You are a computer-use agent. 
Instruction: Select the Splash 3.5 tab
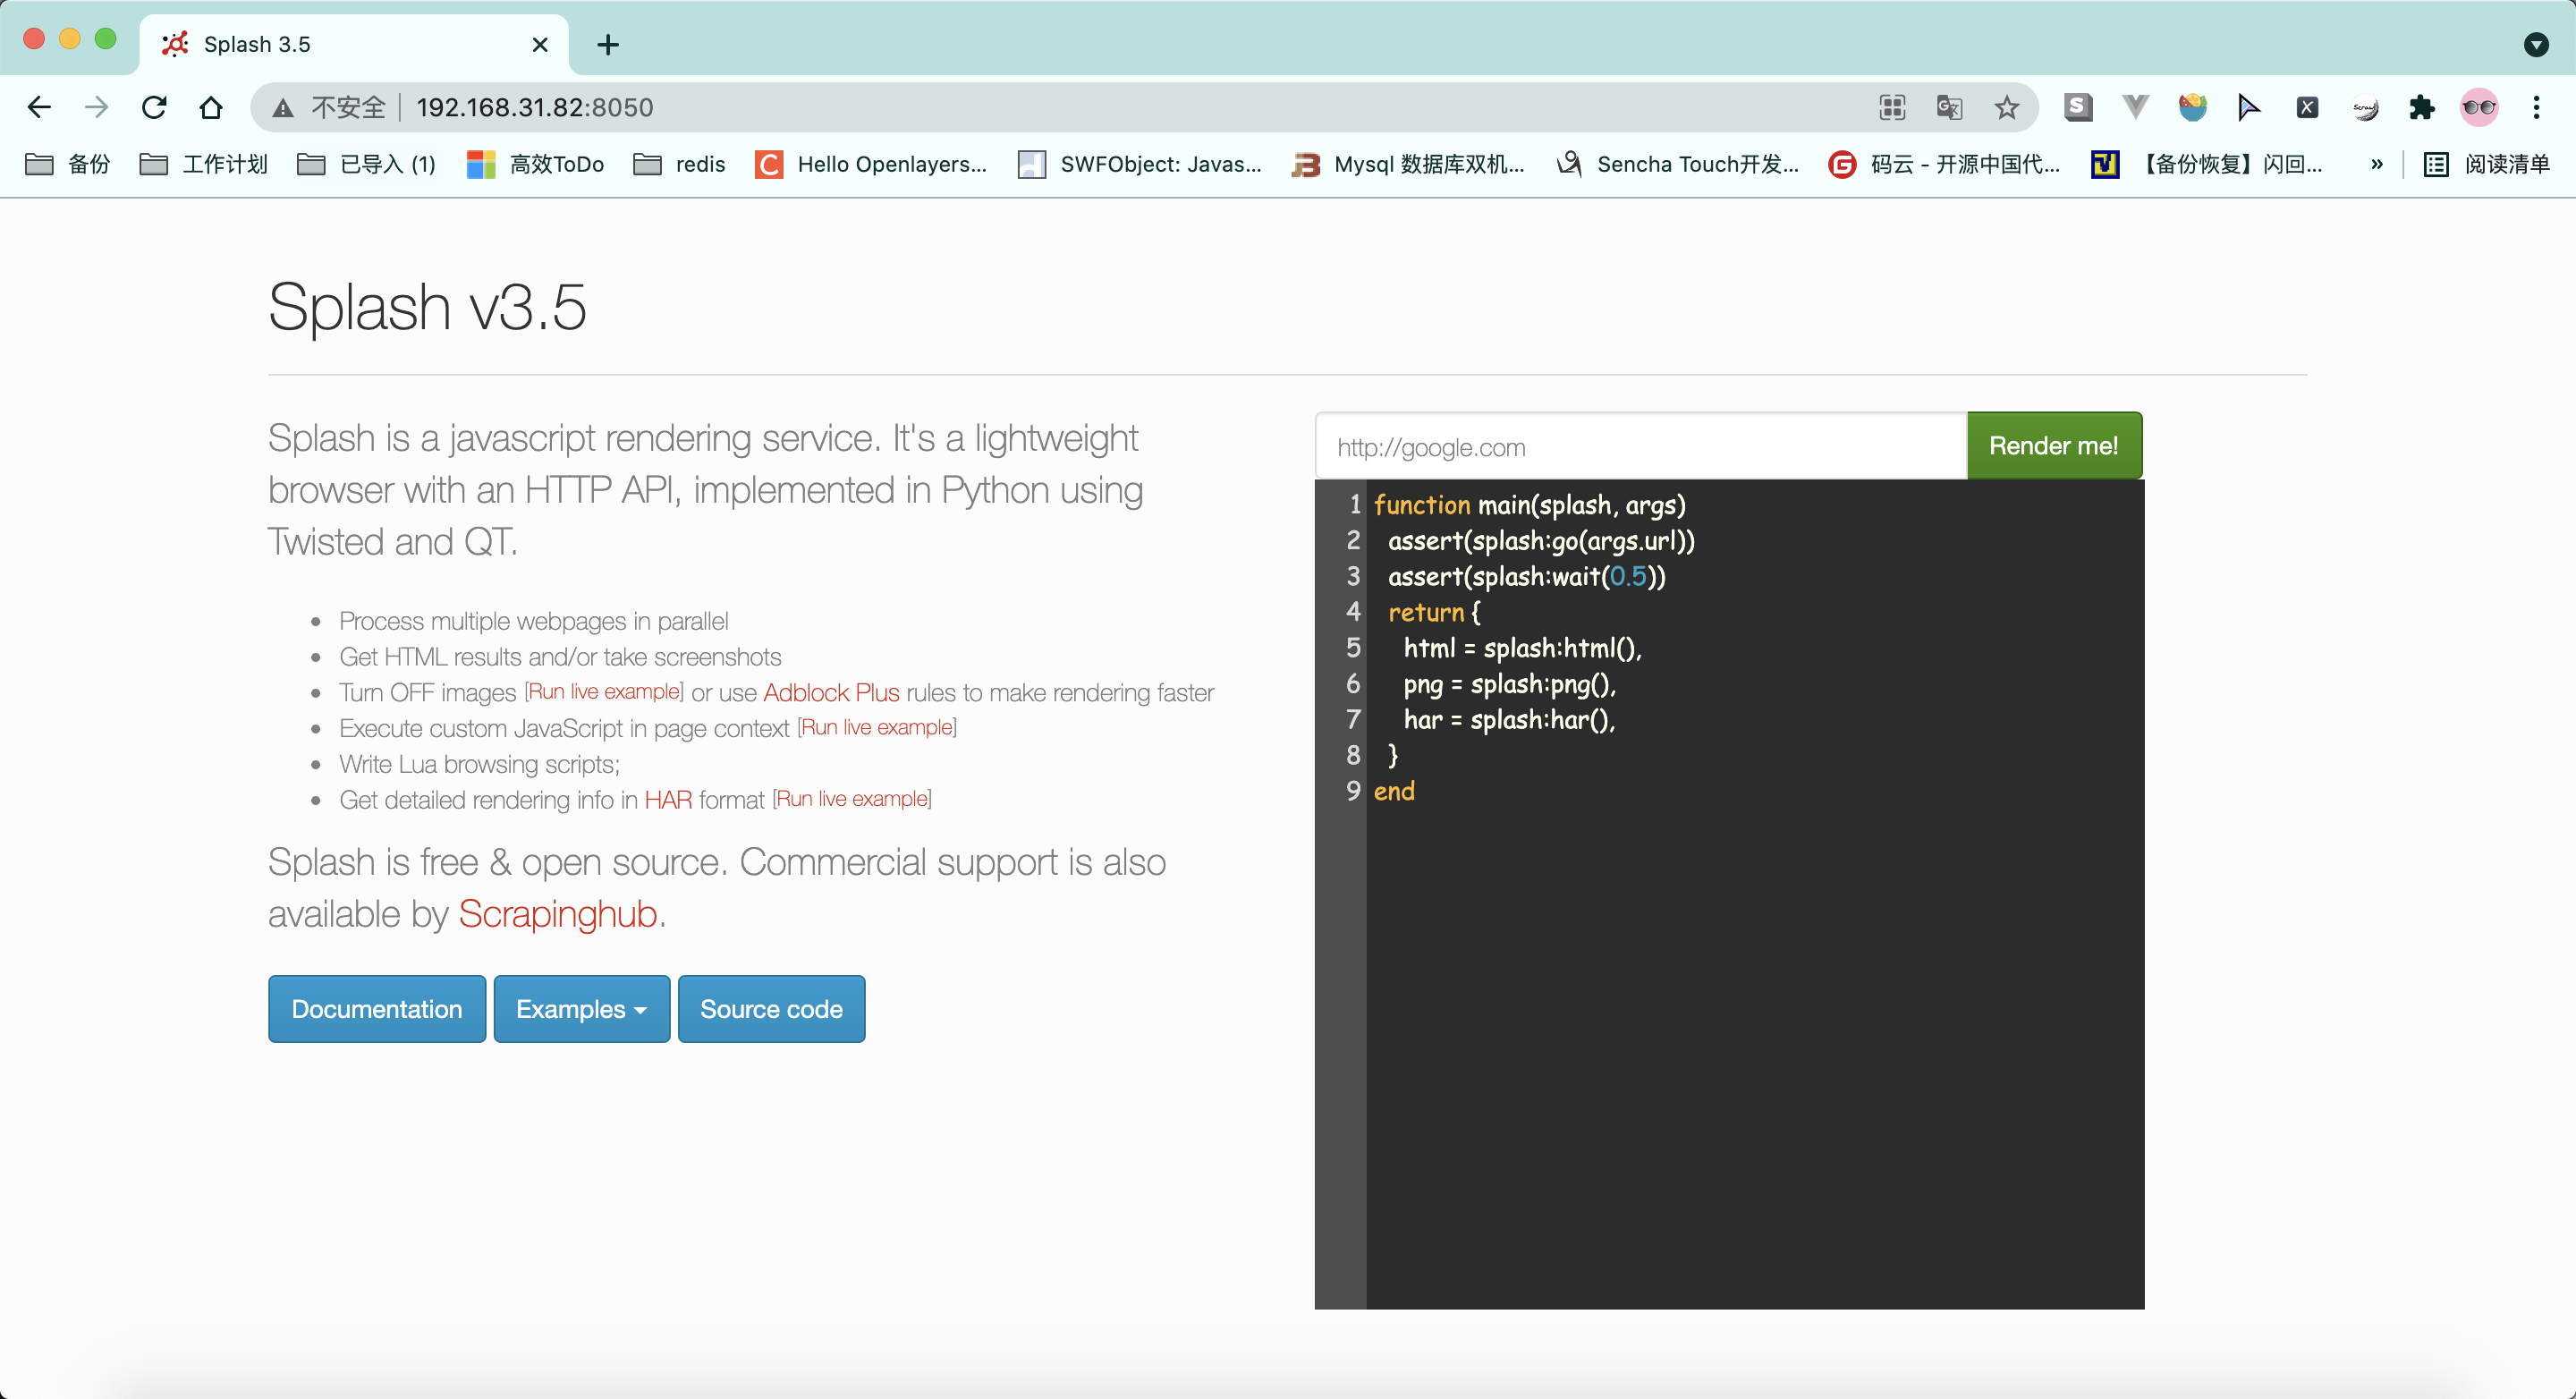[x=353, y=44]
